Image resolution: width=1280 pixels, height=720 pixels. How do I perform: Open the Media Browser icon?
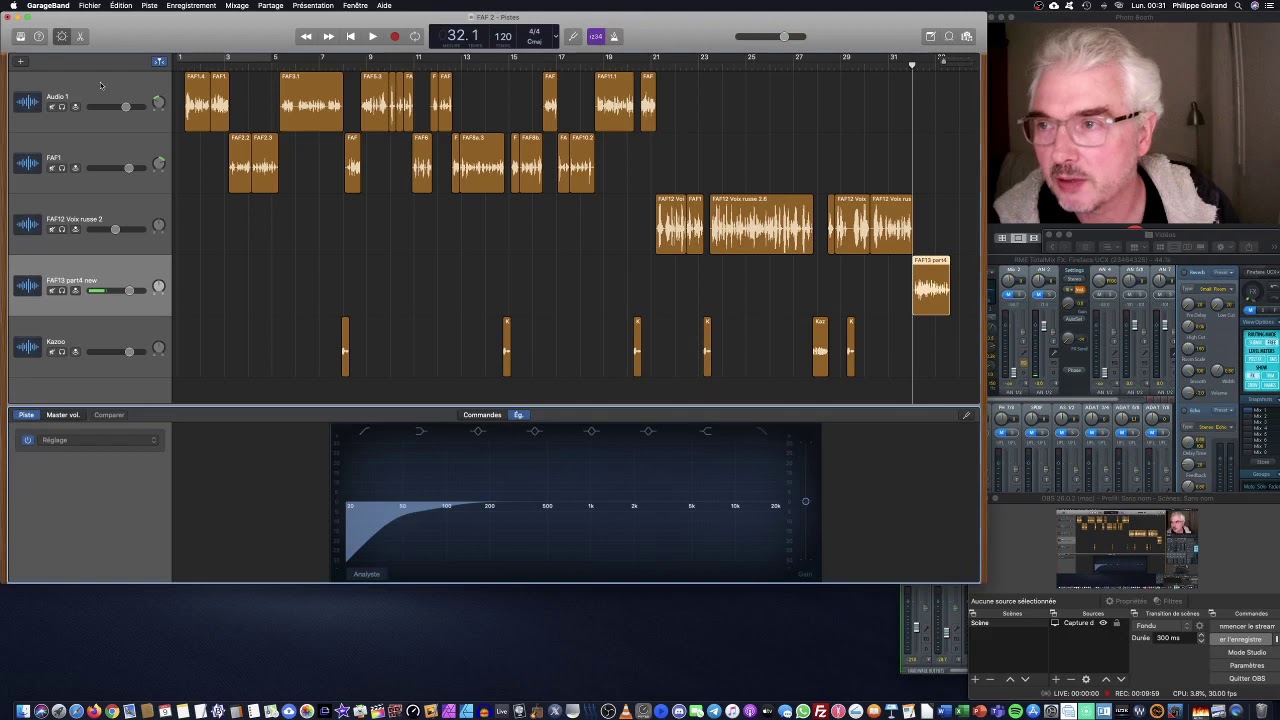click(x=967, y=36)
